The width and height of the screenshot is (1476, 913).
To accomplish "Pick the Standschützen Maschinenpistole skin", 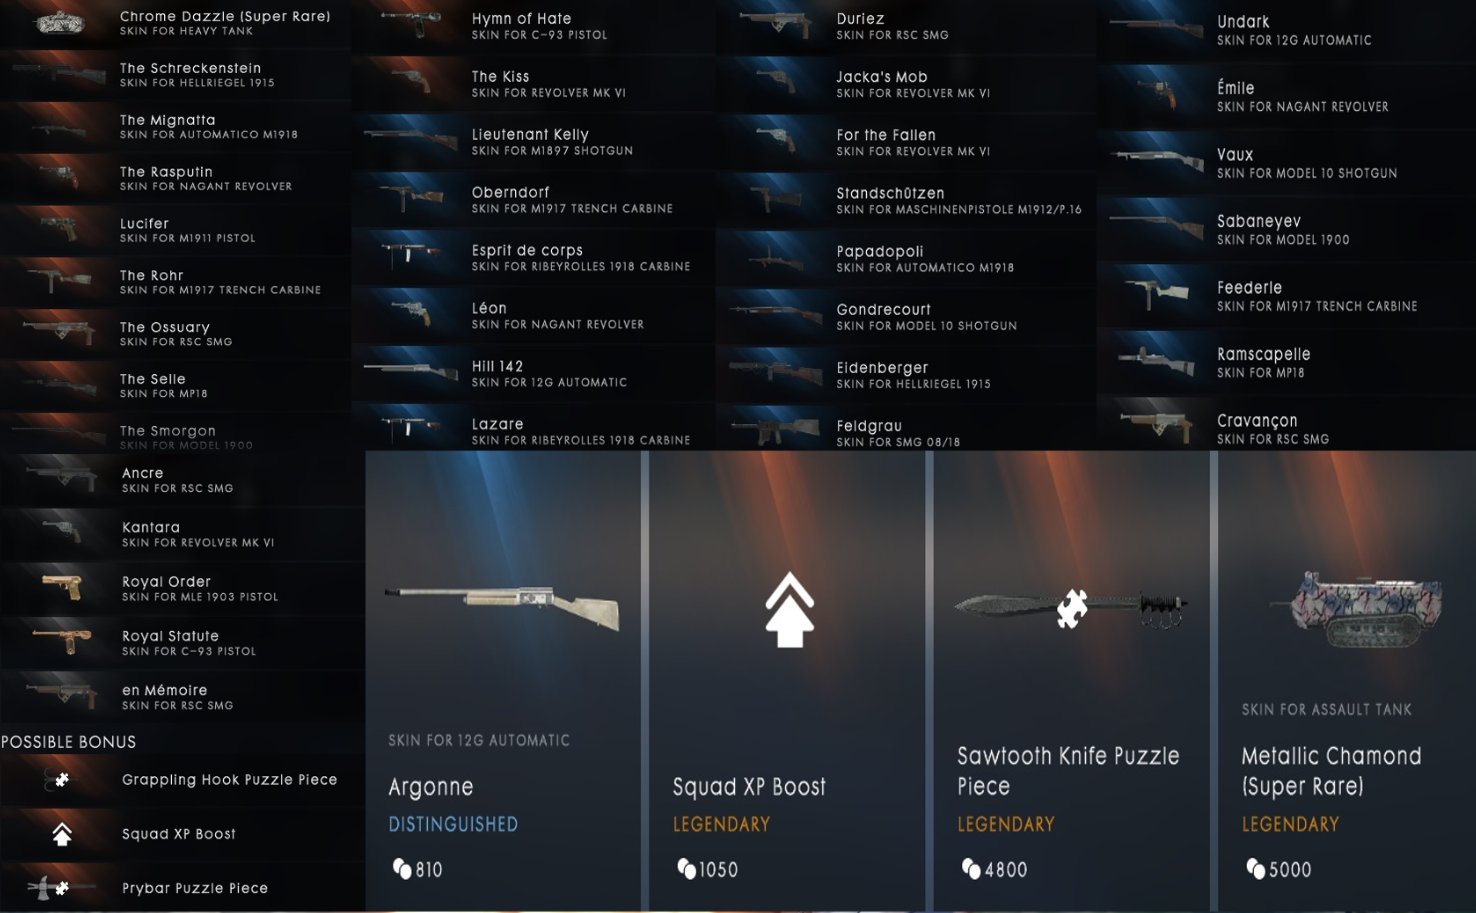I will point(906,200).
